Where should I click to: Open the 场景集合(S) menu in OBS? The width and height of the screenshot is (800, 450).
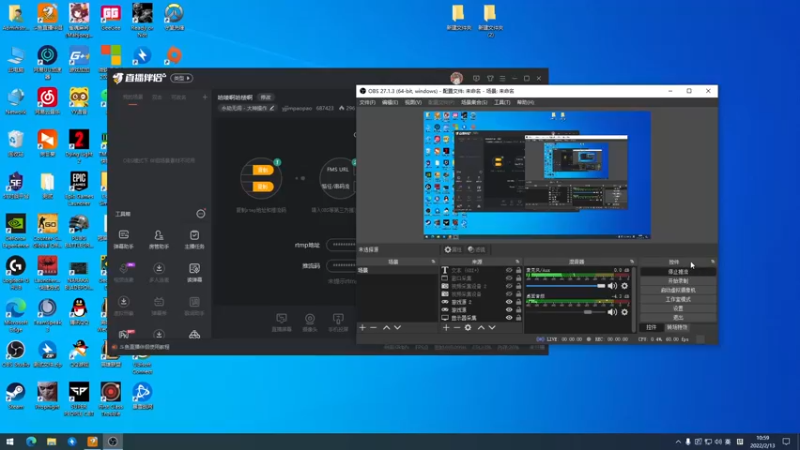[474, 103]
